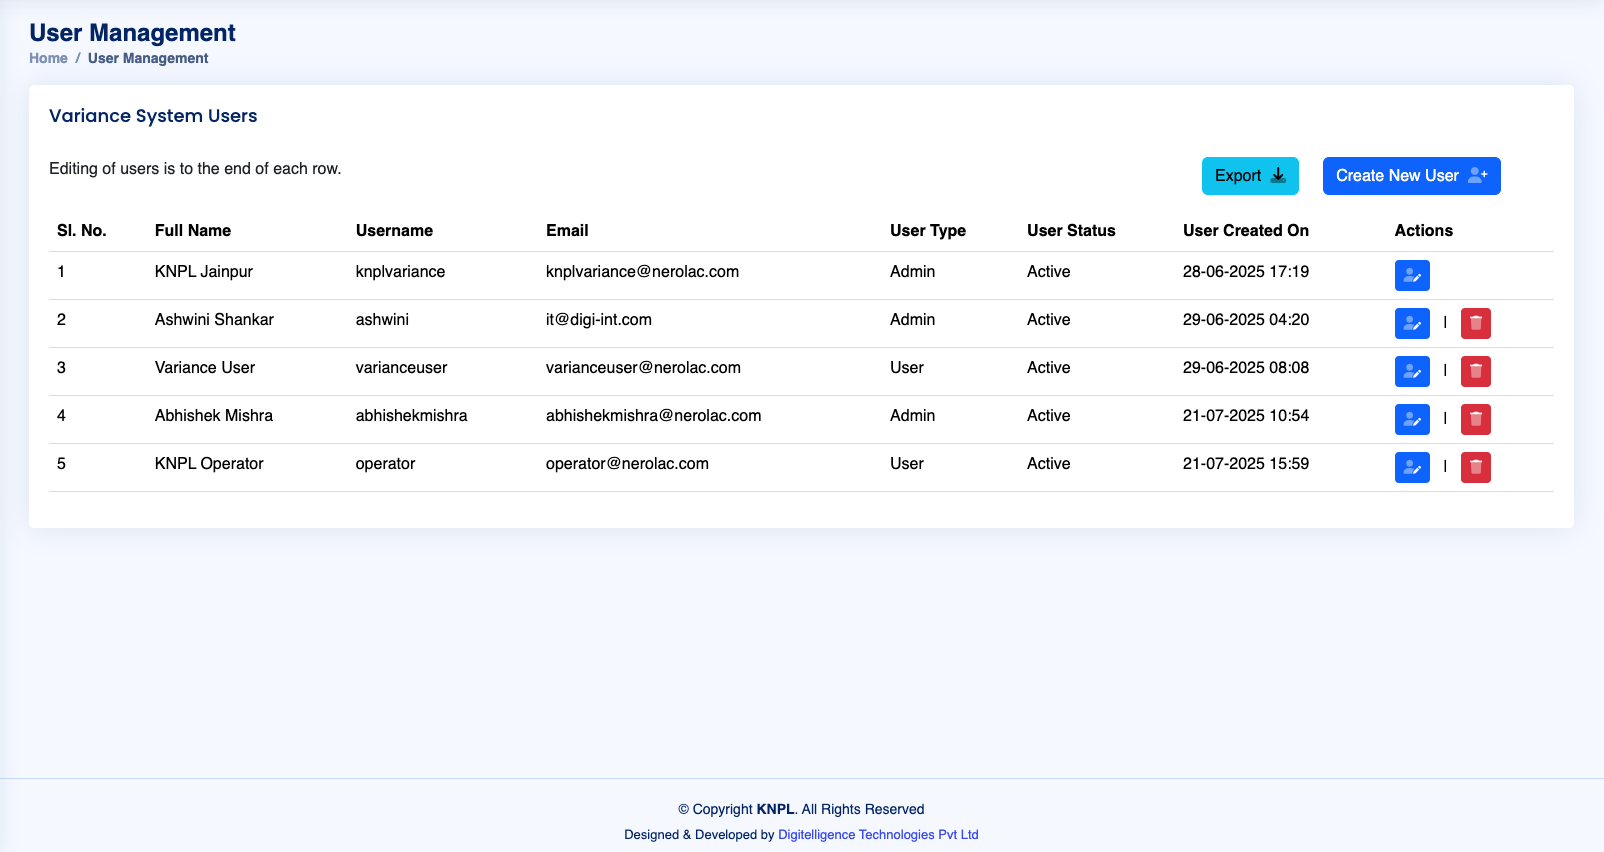This screenshot has width=1604, height=852.
Task: Click the User Management page title
Action: (132, 33)
